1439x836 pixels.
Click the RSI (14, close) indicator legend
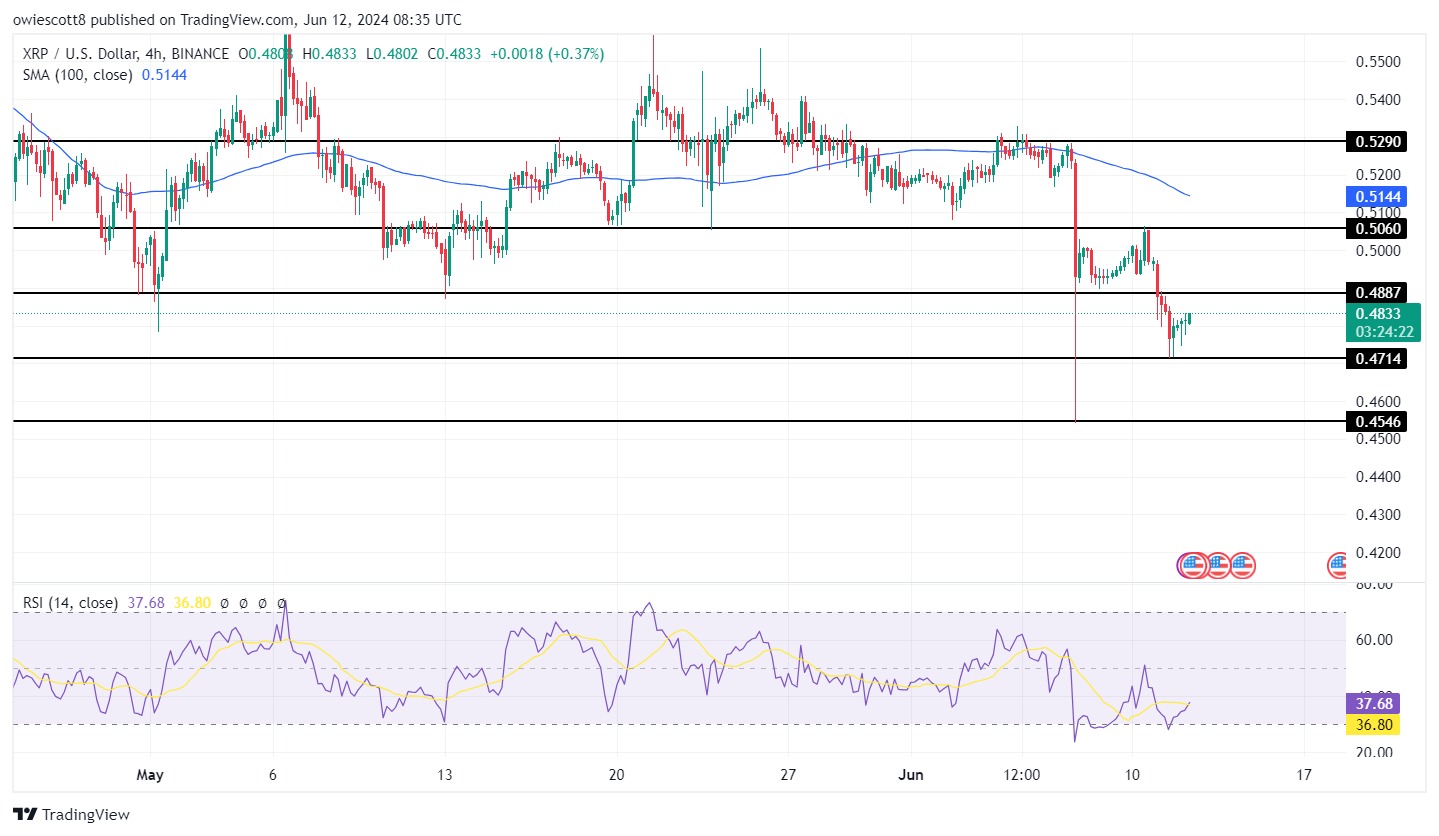70,603
